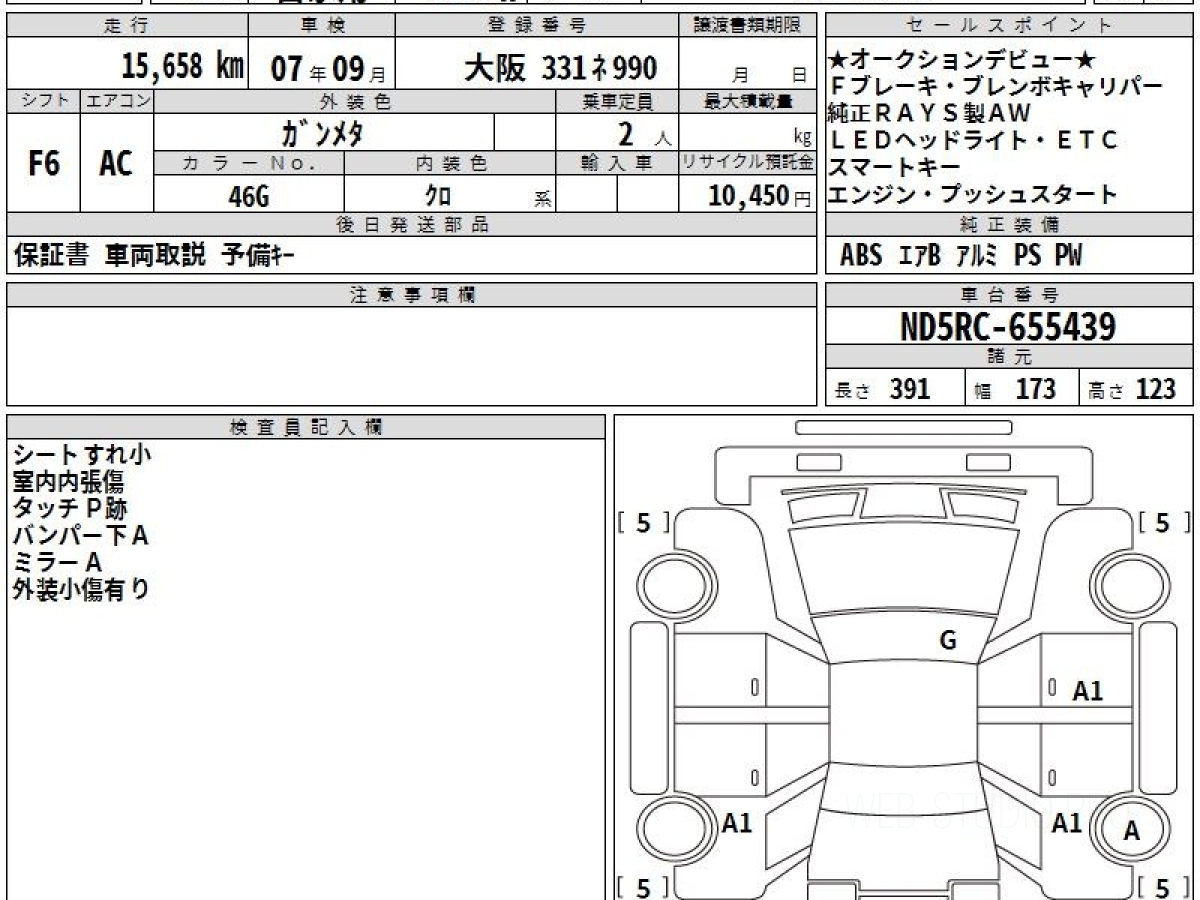This screenshot has width=1200, height=900.
Task: Select inspector note シートすれ小
Action: pyautogui.click(x=81, y=455)
